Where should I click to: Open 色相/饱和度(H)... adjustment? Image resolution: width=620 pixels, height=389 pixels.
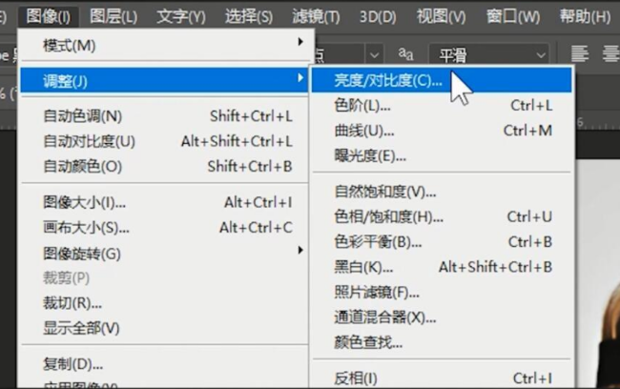[x=442, y=217]
